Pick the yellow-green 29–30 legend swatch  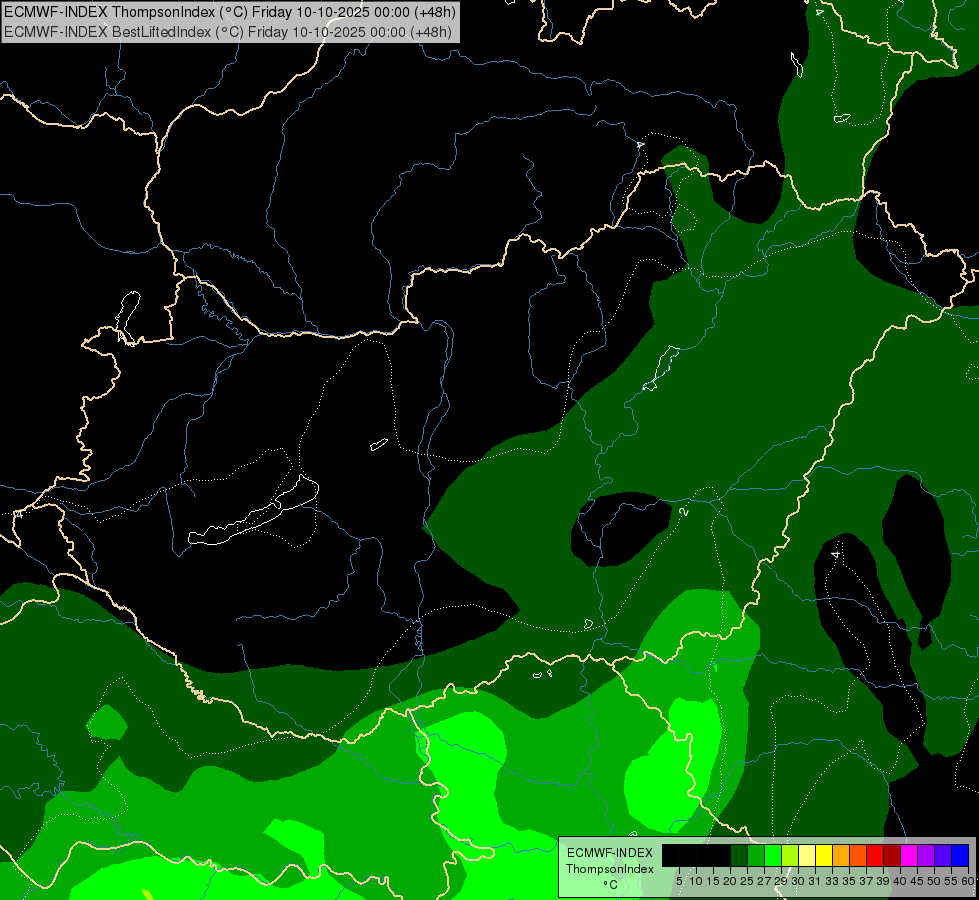point(790,855)
